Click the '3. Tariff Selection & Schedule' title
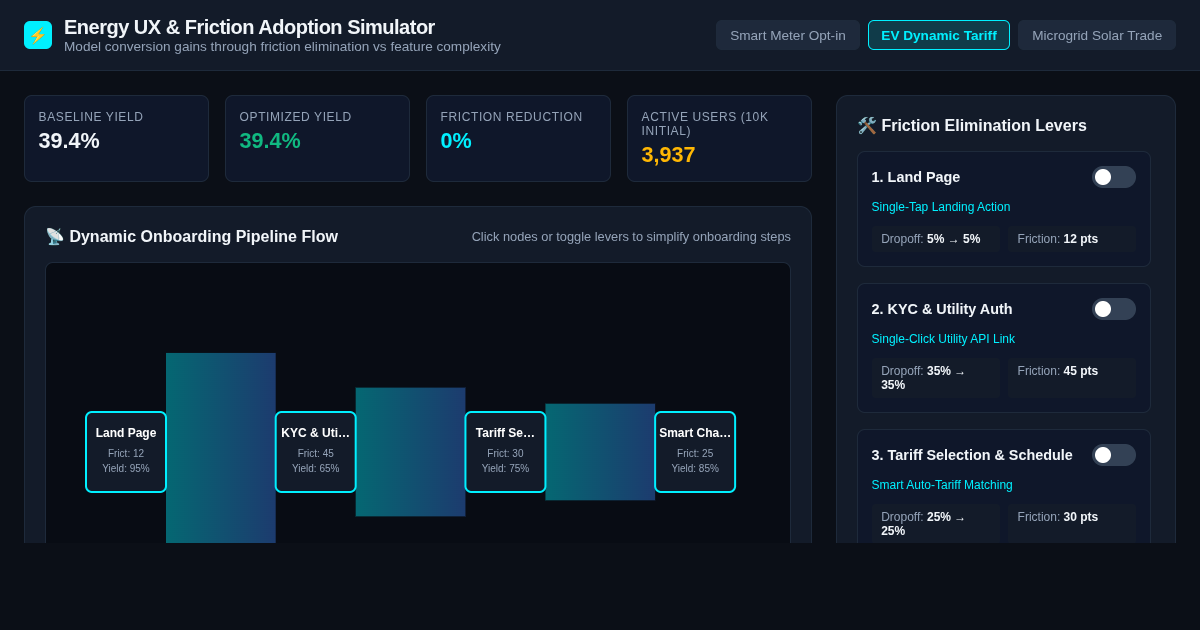 click(x=972, y=455)
